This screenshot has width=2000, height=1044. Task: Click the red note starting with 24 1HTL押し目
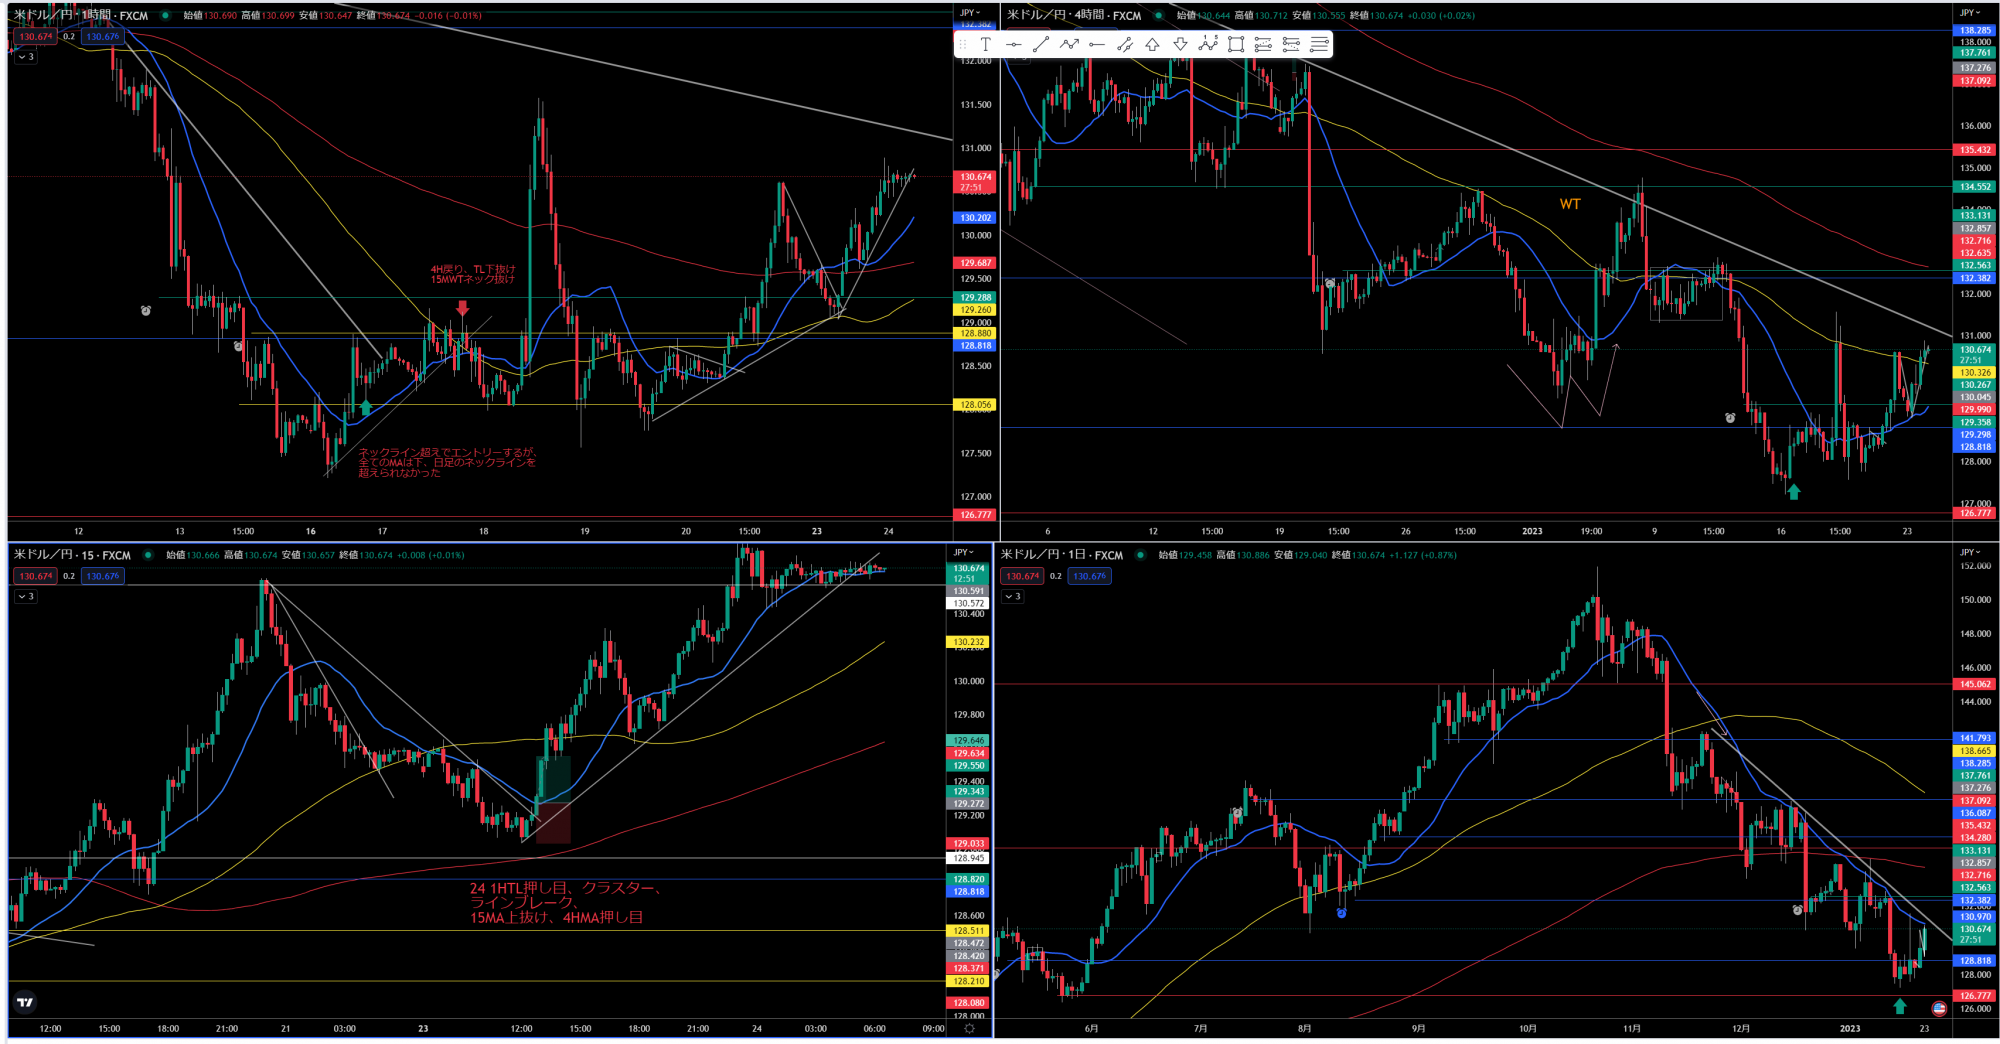(565, 903)
